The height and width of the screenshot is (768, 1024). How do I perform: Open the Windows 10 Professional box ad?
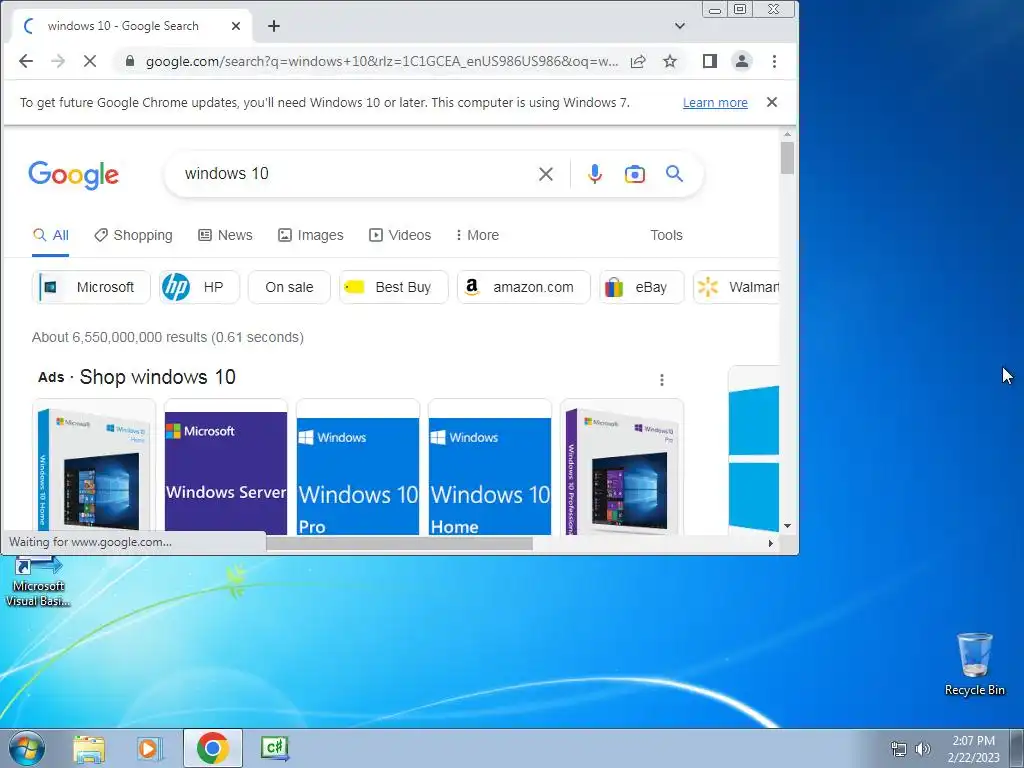[622, 467]
